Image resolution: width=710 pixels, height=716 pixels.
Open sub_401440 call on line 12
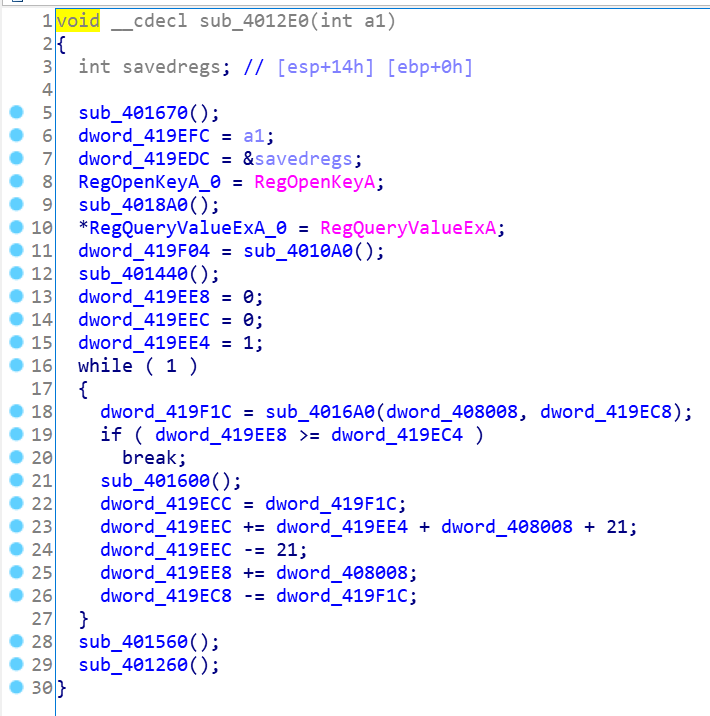click(133, 274)
